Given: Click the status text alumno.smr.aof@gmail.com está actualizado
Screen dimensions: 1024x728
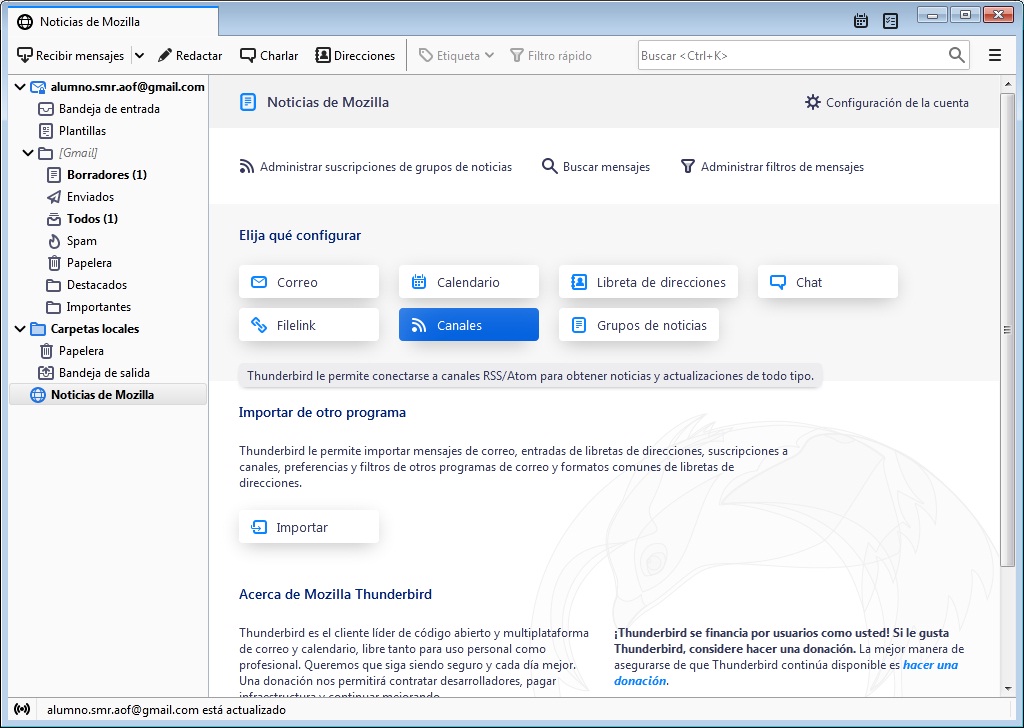Looking at the screenshot, I should click(166, 710).
